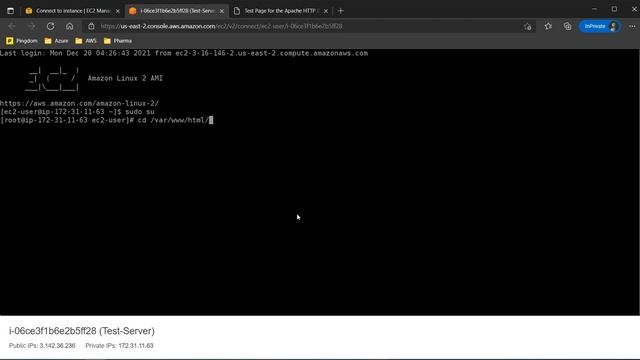
Task: Open a new browser tab
Action: pyautogui.click(x=341, y=11)
